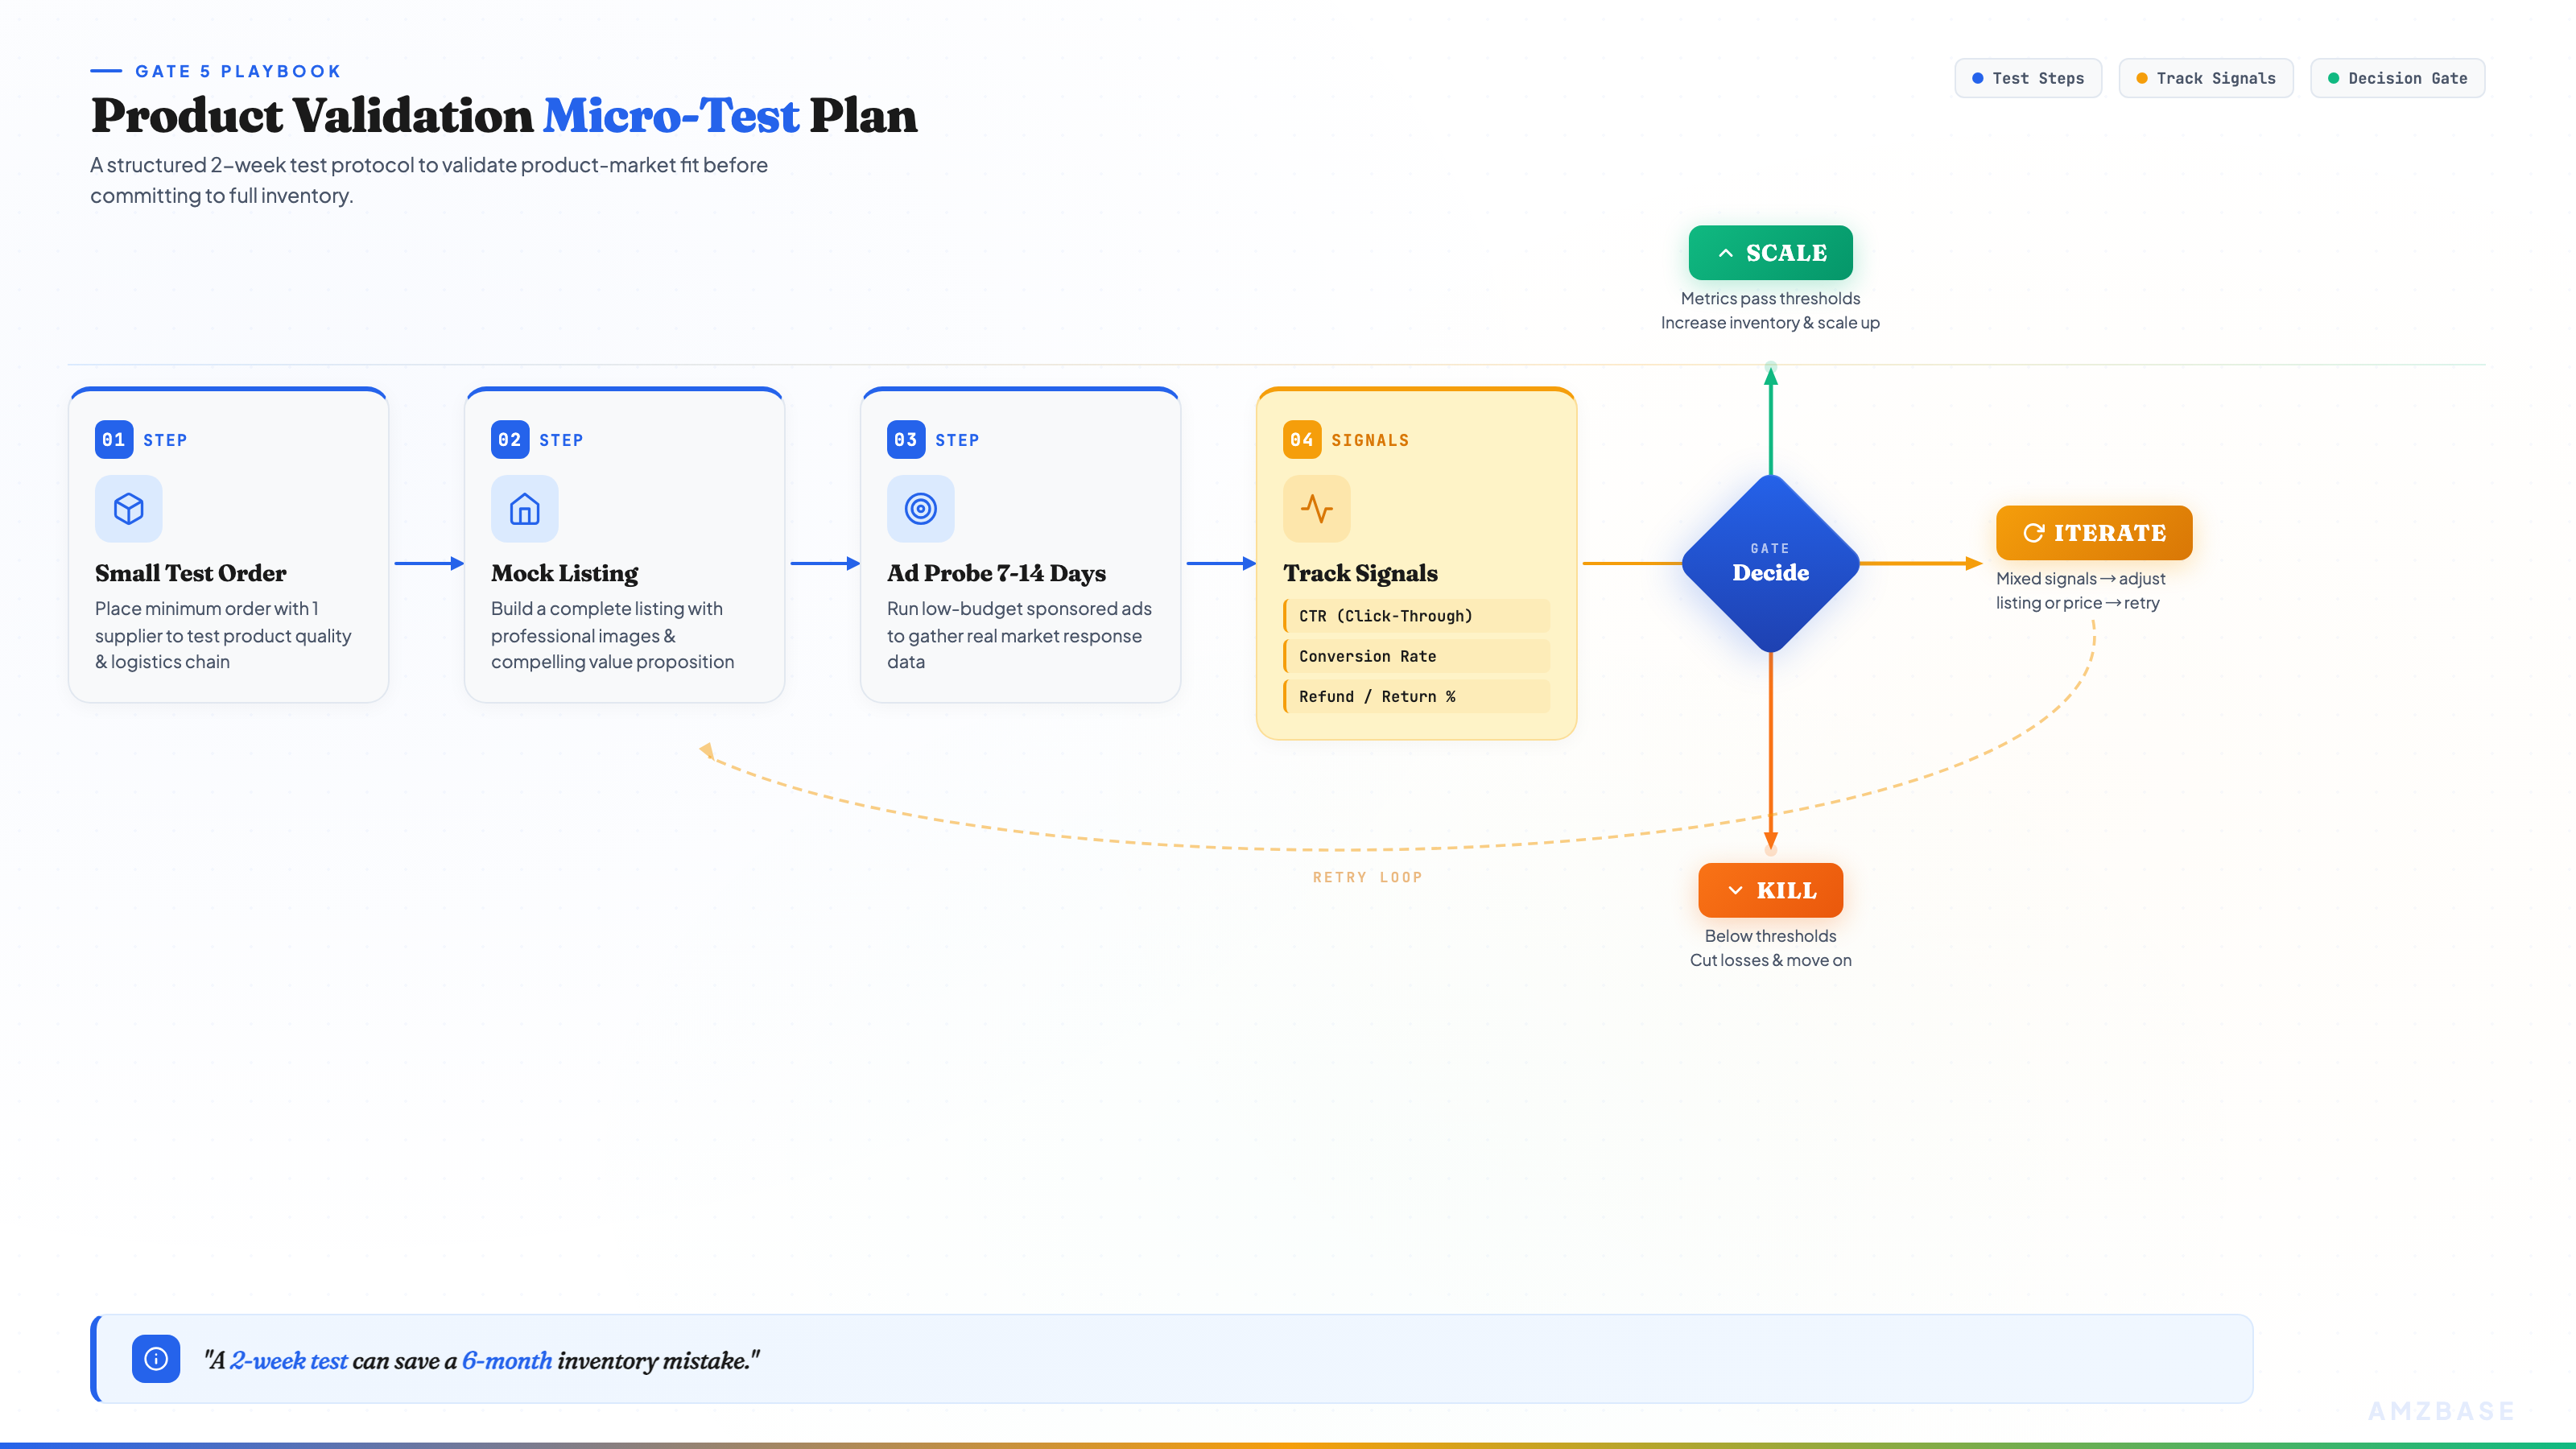Click the 04 SIGNALS badge

click(x=1302, y=439)
